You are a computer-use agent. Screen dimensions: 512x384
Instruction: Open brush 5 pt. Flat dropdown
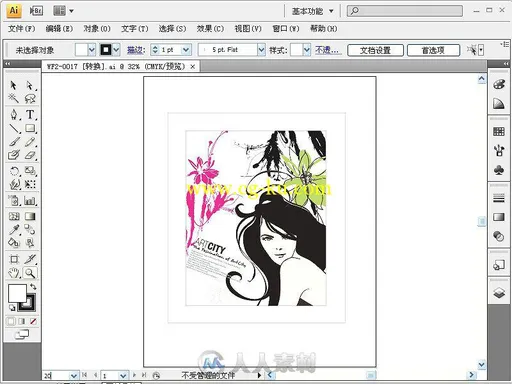pos(261,50)
